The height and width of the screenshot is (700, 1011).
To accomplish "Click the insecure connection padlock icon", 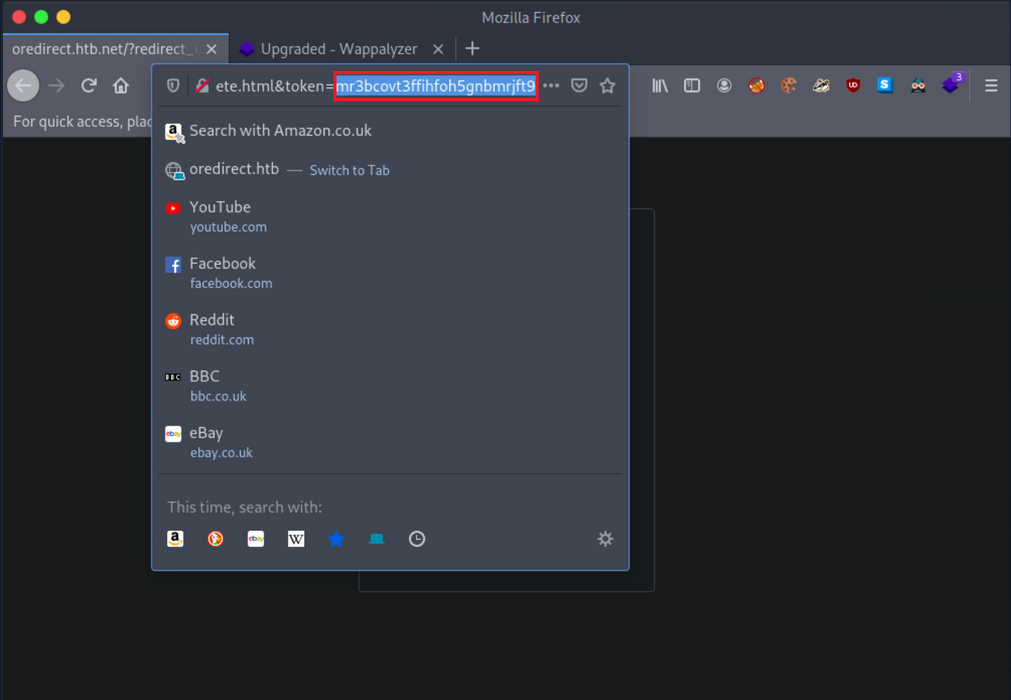I will click(x=202, y=86).
